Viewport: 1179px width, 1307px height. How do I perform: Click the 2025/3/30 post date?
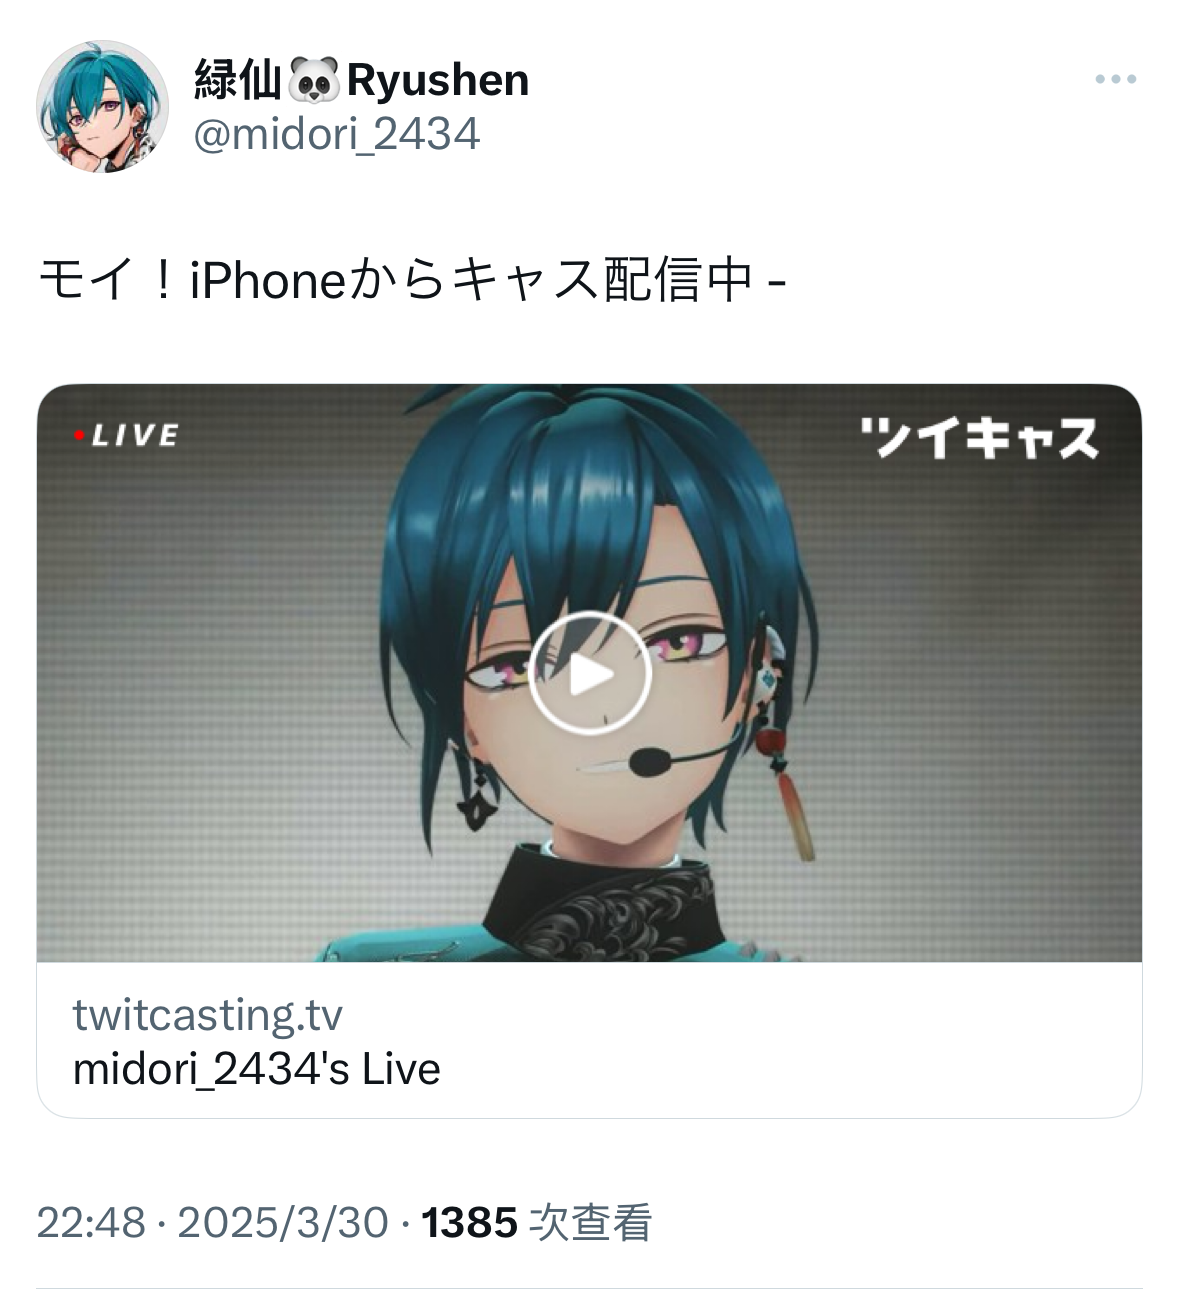tap(283, 1223)
